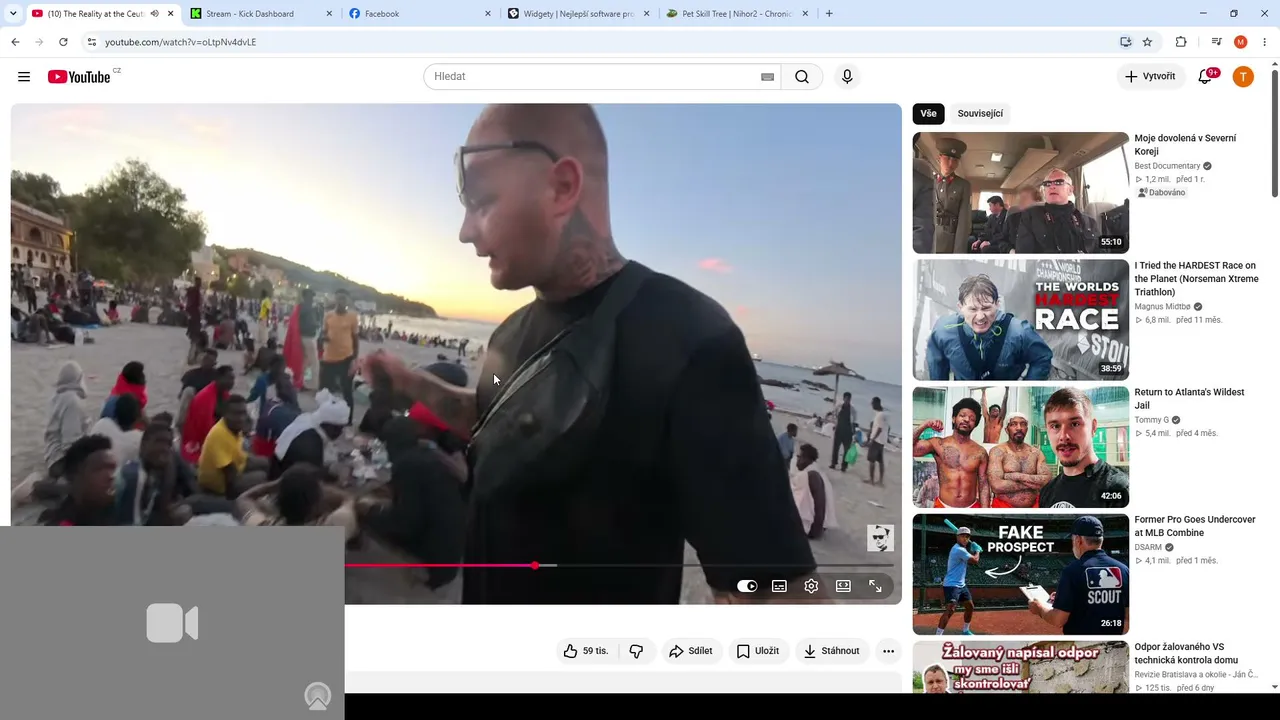Toggle subtitles in the video player

[x=779, y=586]
